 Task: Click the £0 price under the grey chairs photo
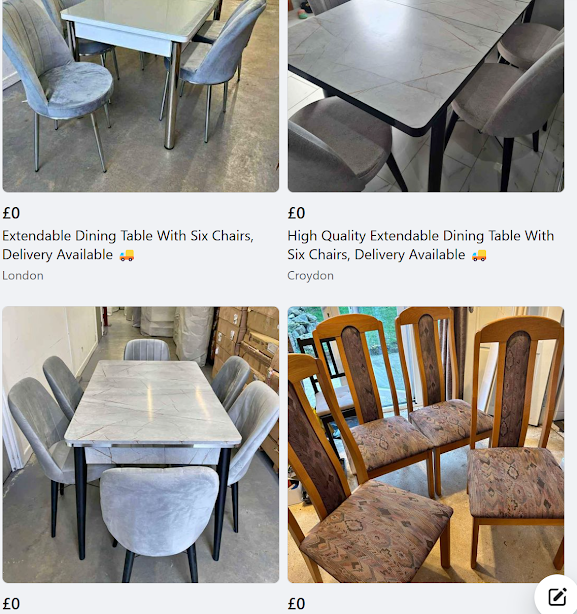pyautogui.click(x=11, y=604)
